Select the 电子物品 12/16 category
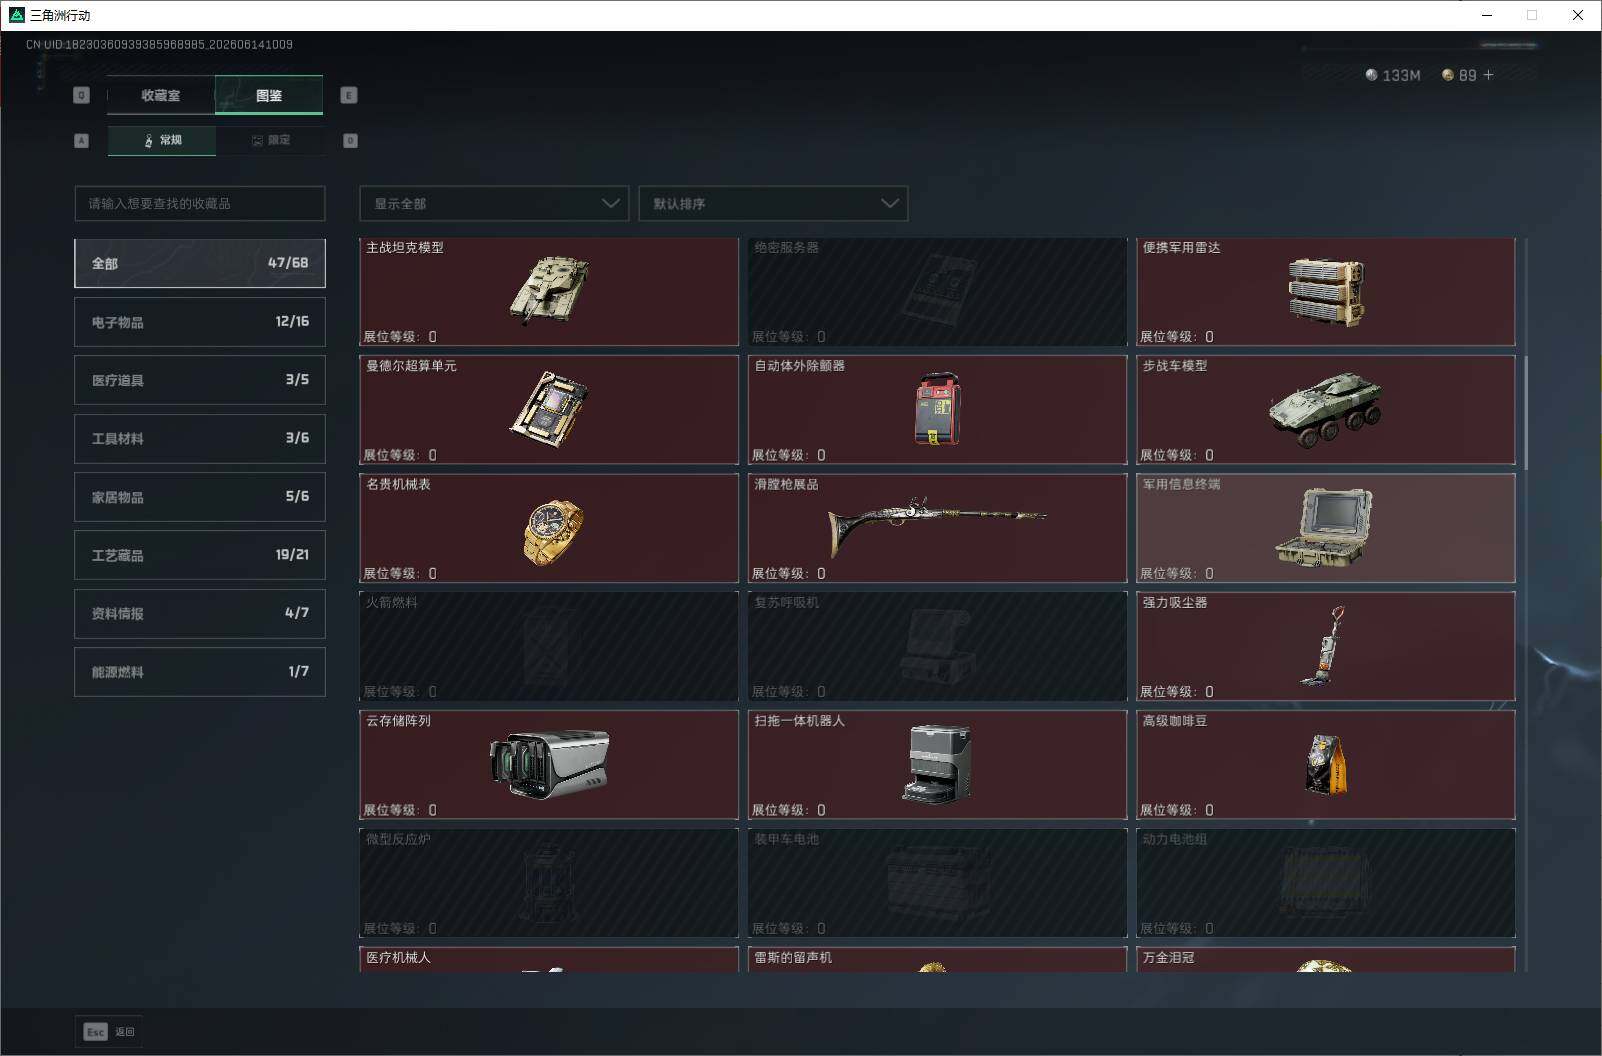The height and width of the screenshot is (1056, 1602). coord(200,322)
